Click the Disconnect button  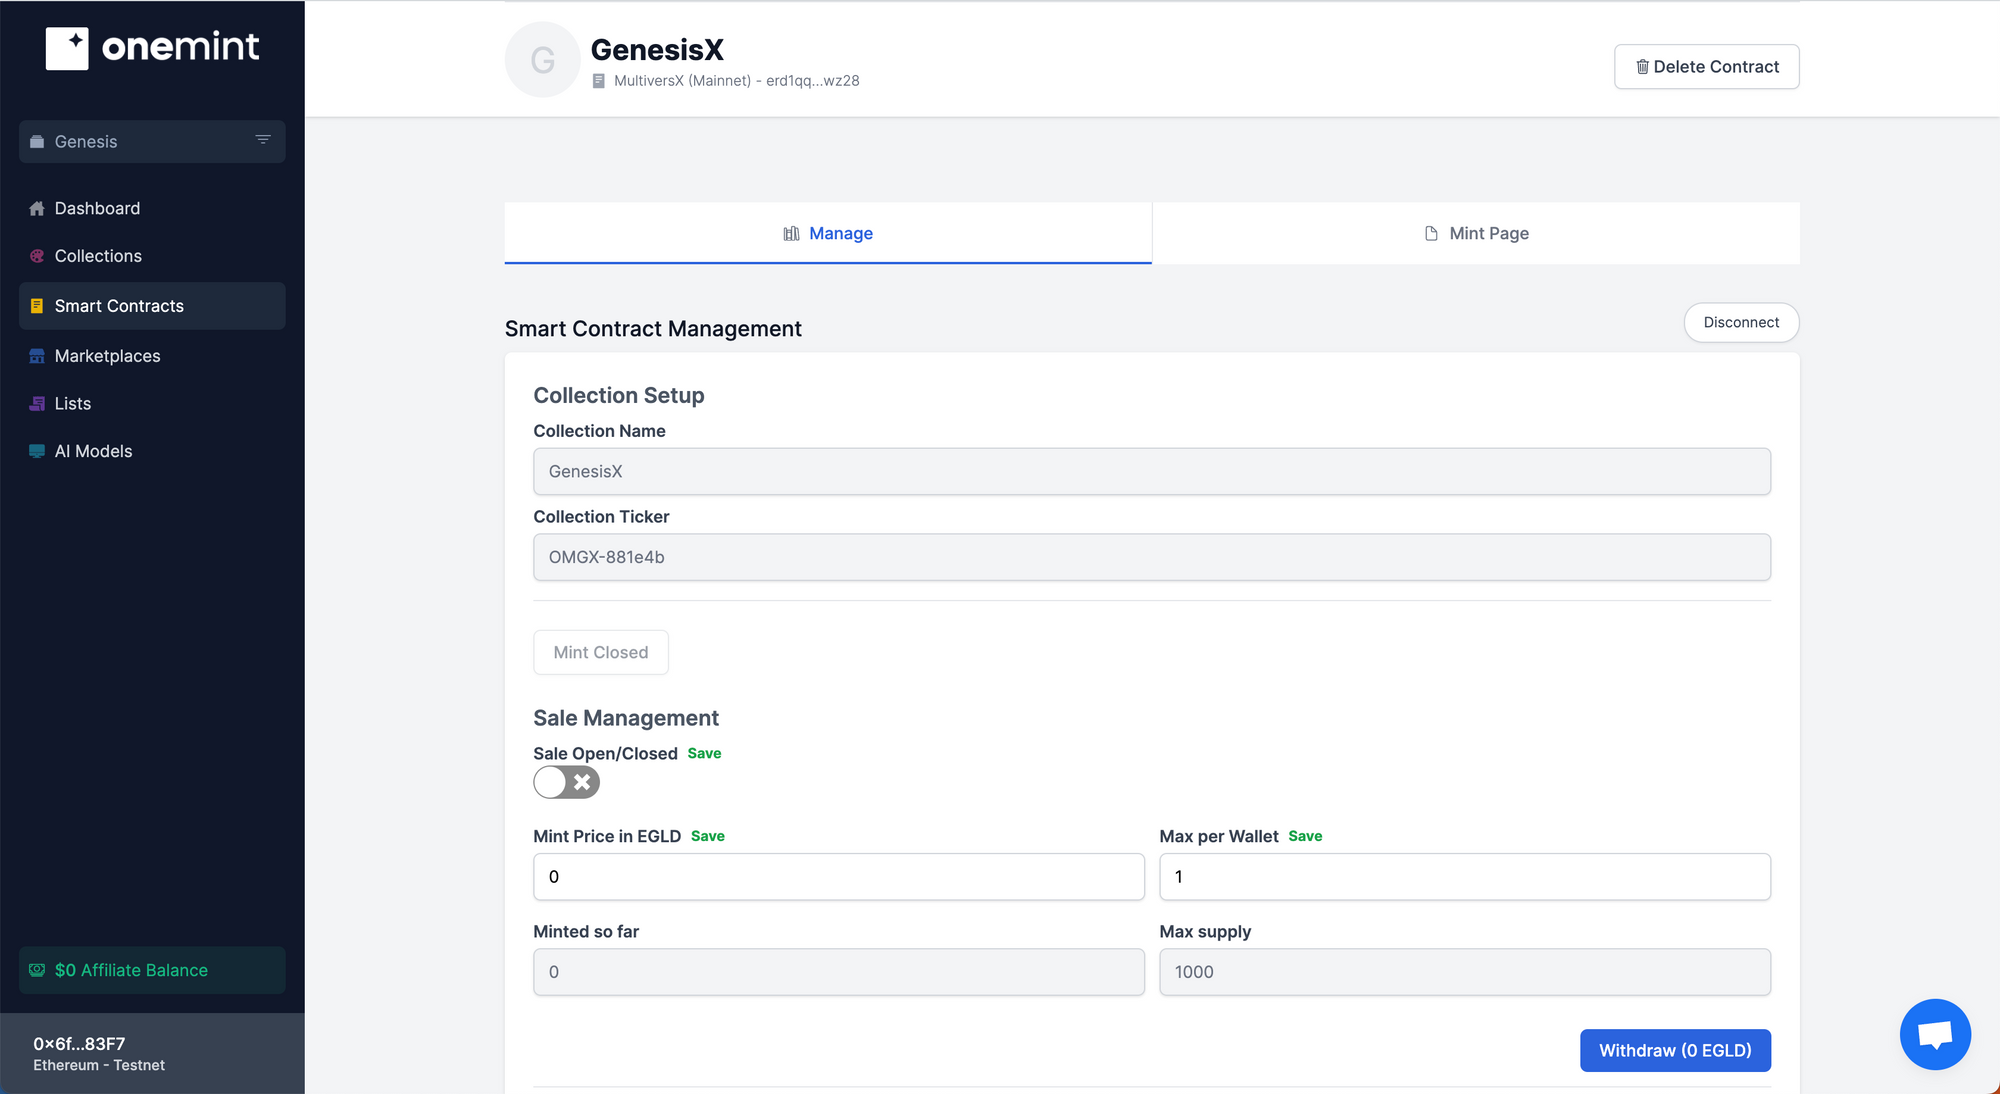(1741, 322)
